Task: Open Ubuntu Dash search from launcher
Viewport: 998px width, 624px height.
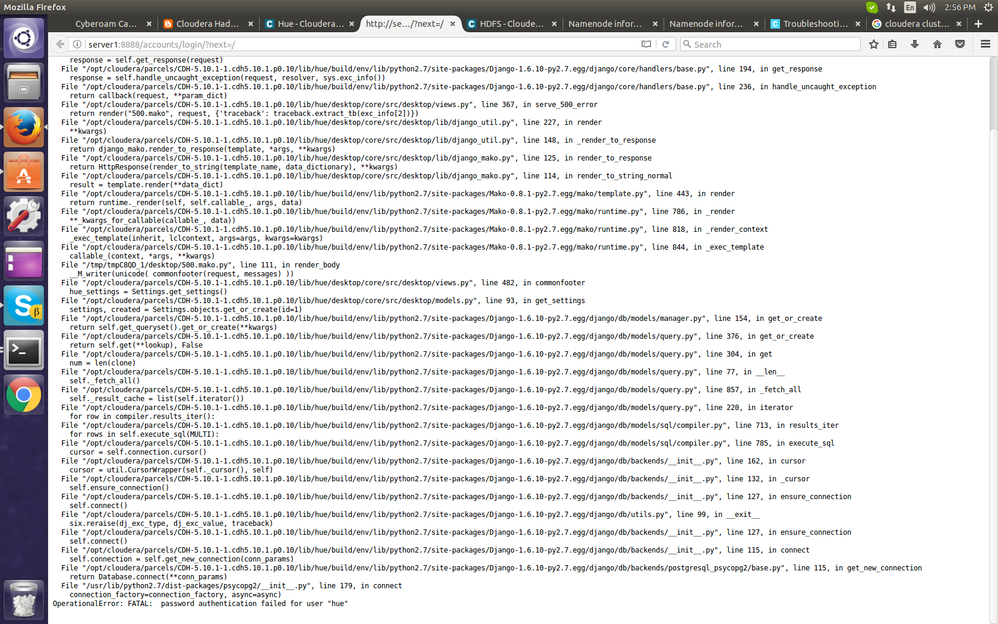Action: click(24, 38)
